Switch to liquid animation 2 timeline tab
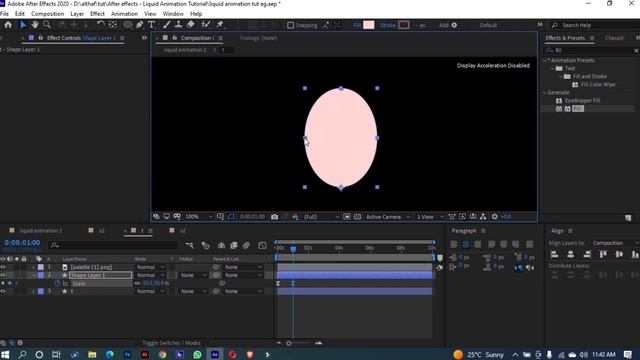The width and height of the screenshot is (640, 360). 41,231
